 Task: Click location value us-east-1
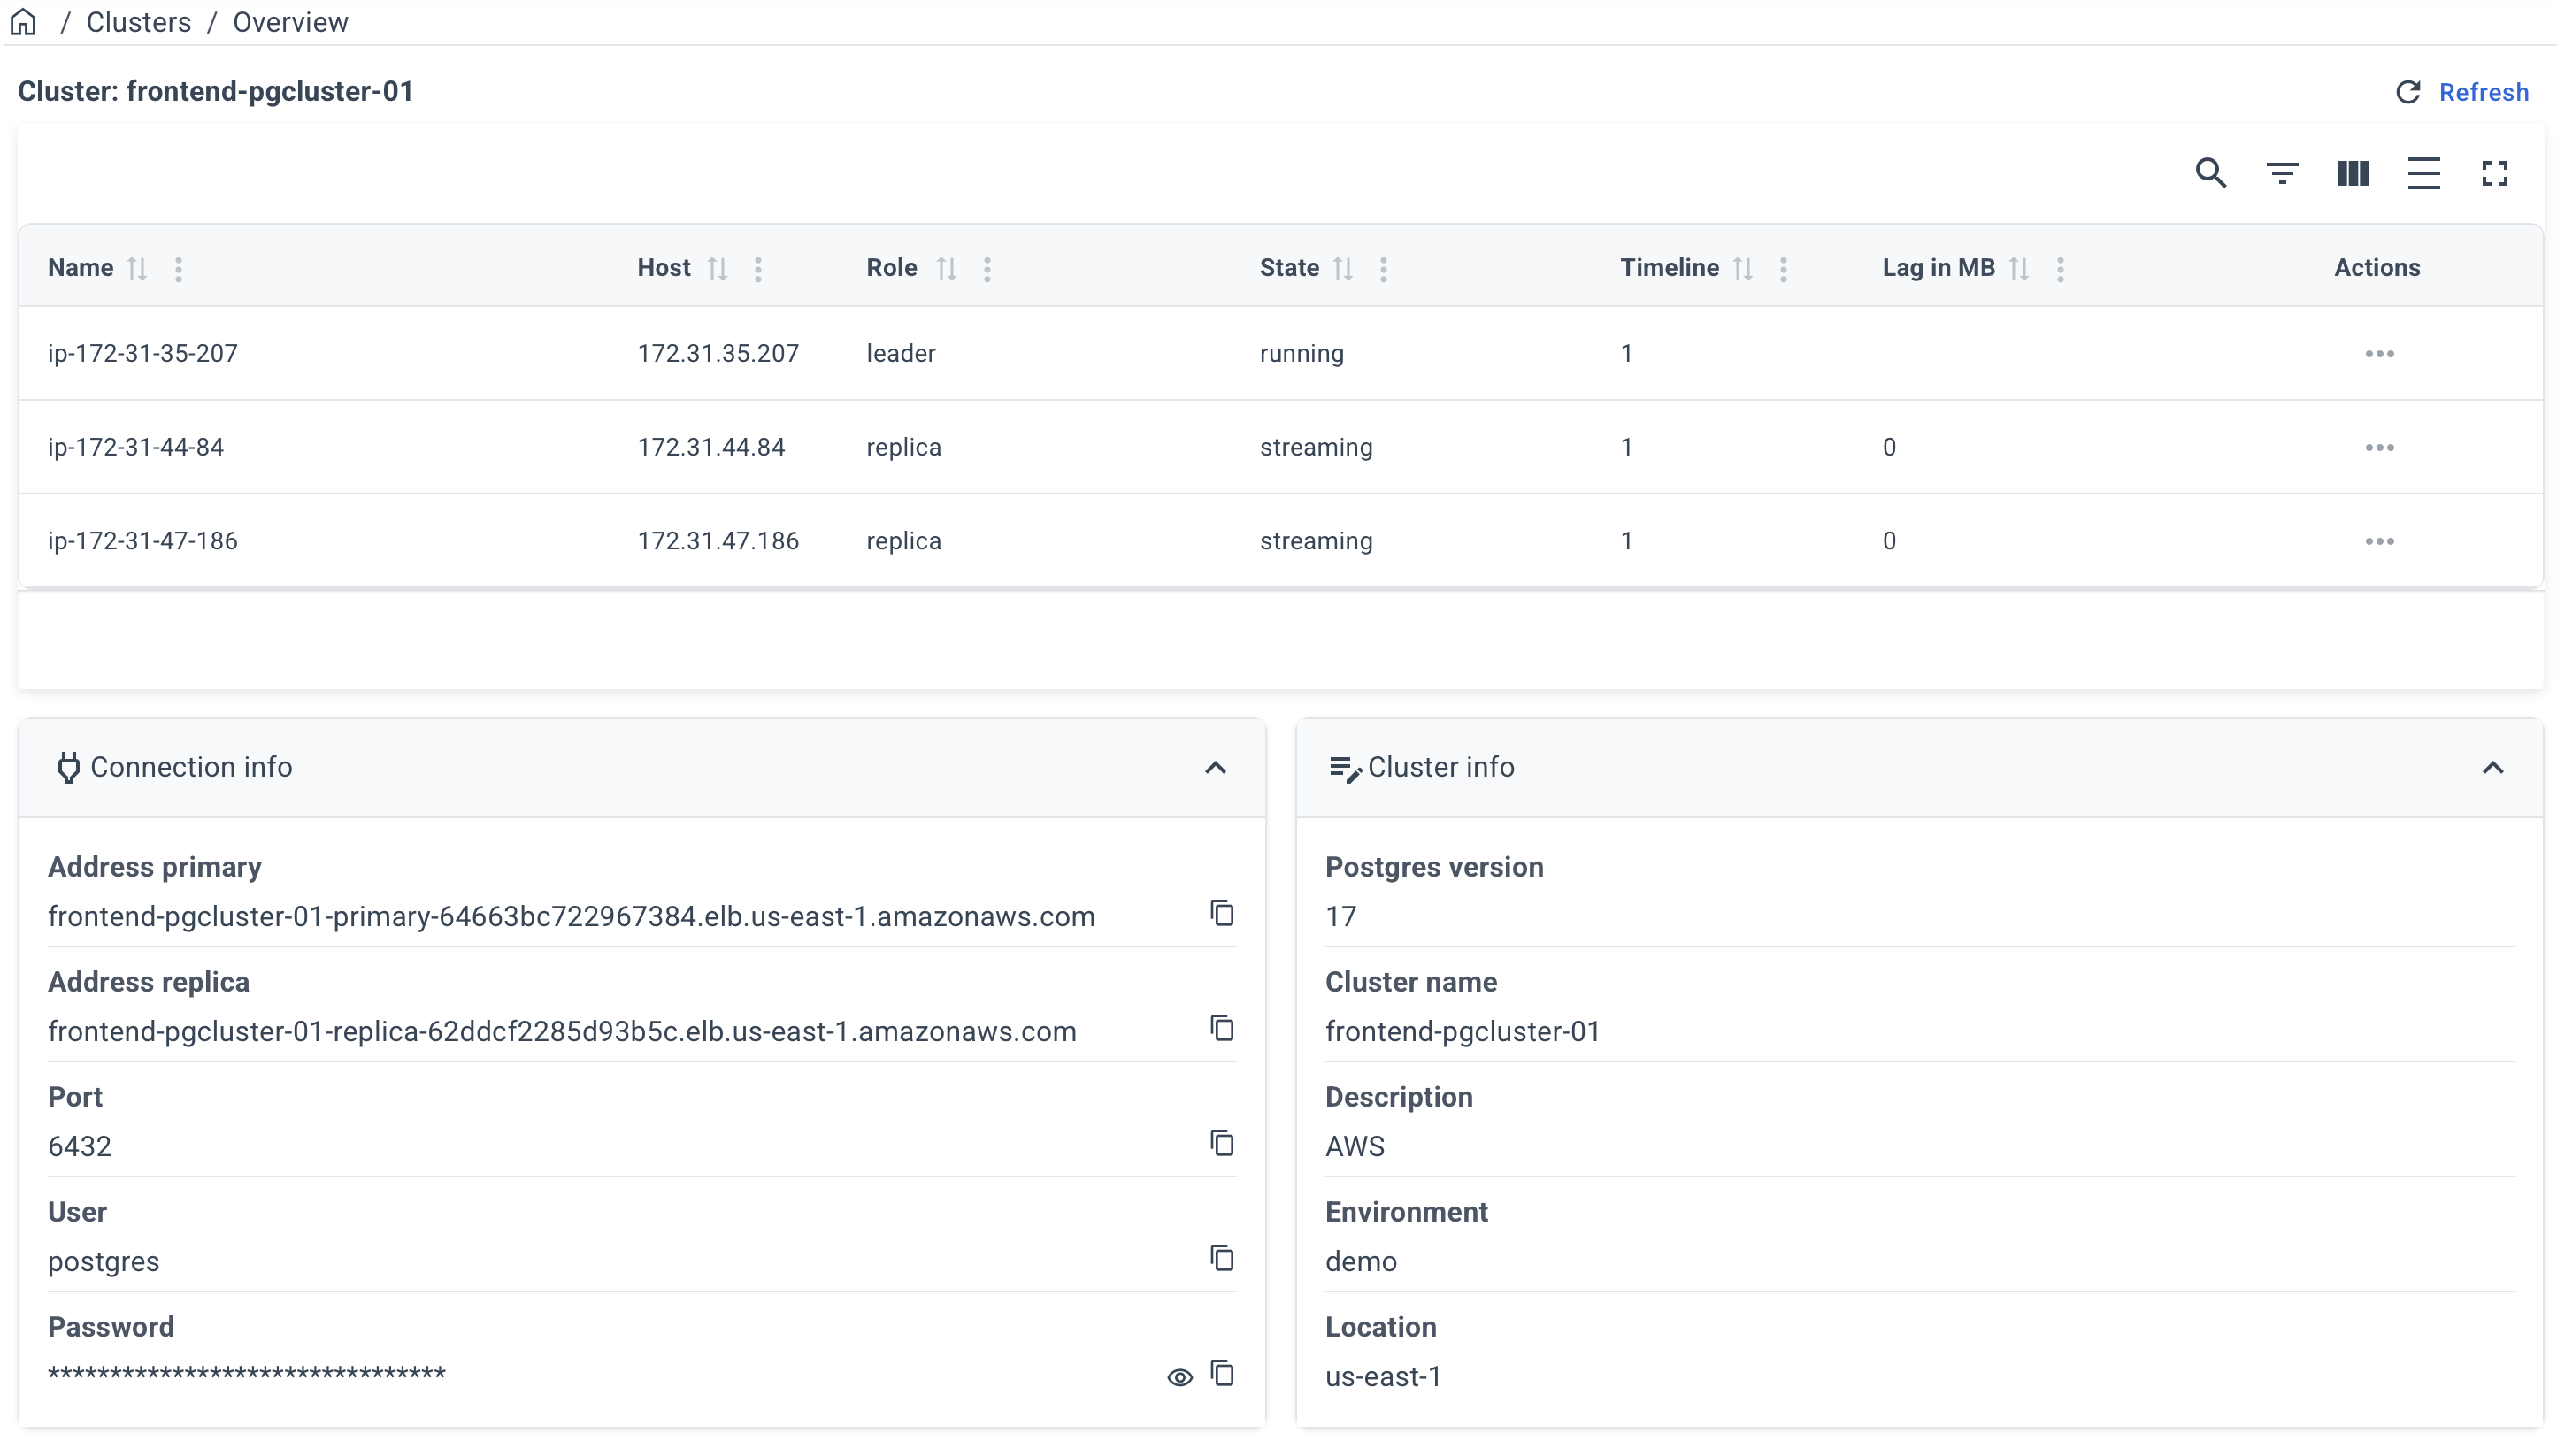pos(1383,1377)
